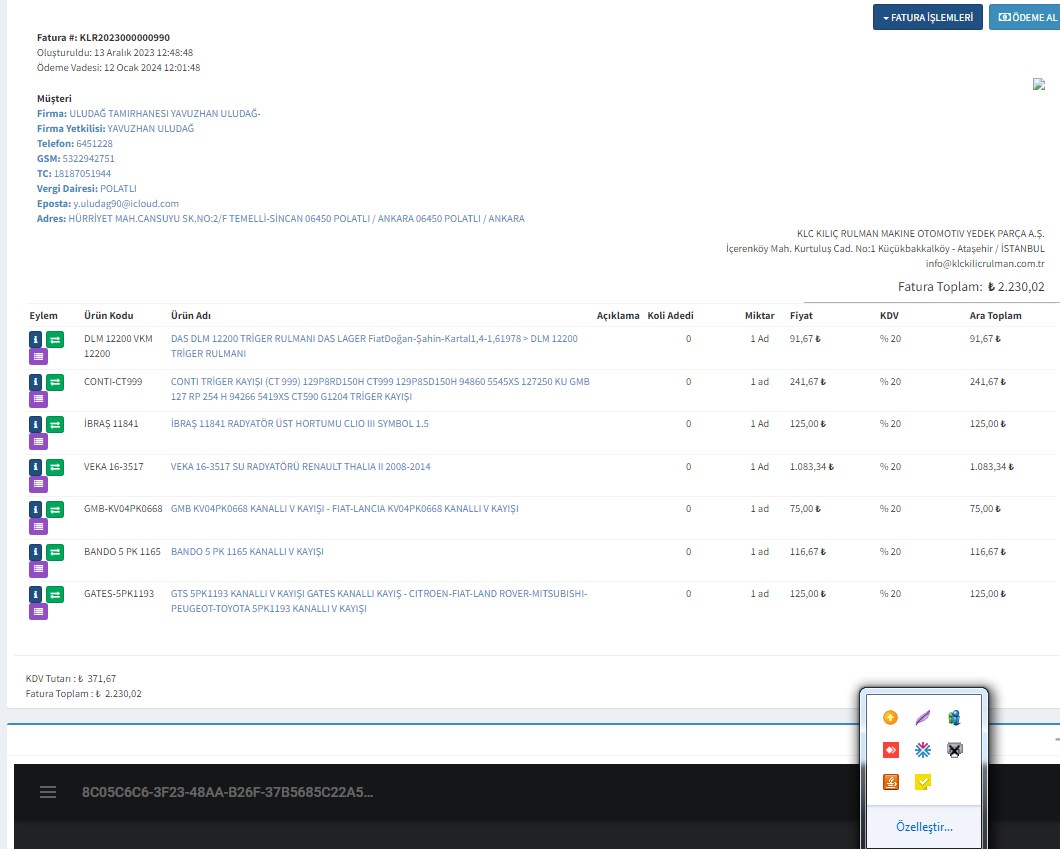Open the İBRAŞ 11841 RADYATÖR ÜST HORTUMU link

click(299, 424)
